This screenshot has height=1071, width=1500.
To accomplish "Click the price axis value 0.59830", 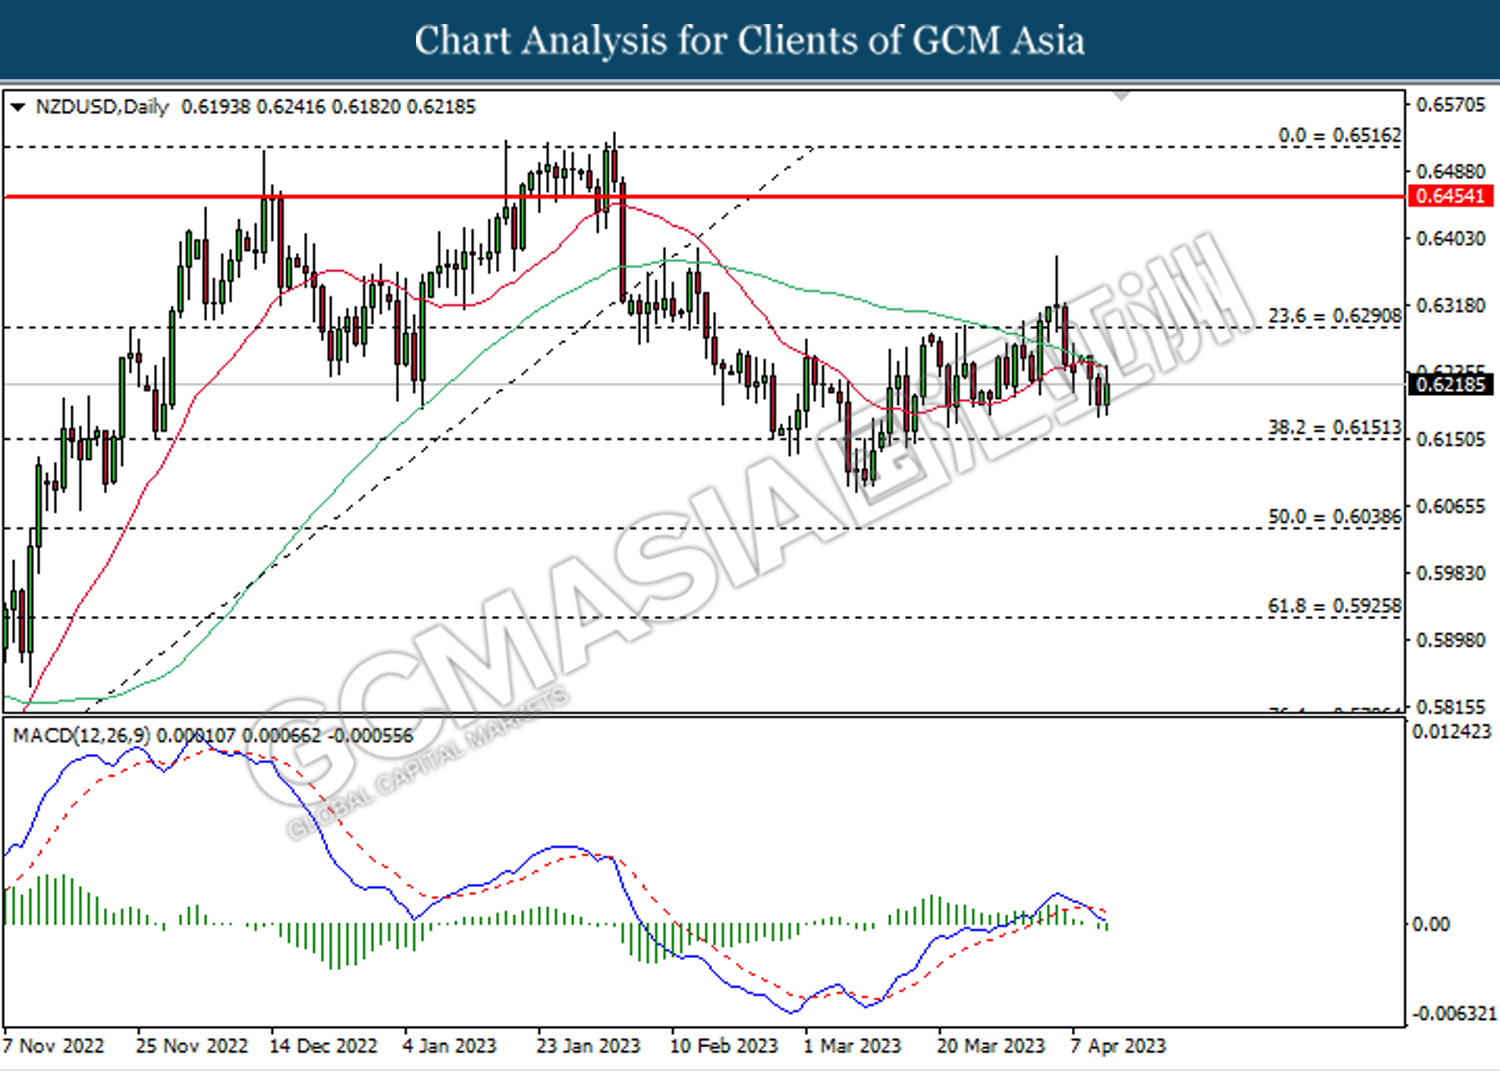I will pyautogui.click(x=1451, y=573).
